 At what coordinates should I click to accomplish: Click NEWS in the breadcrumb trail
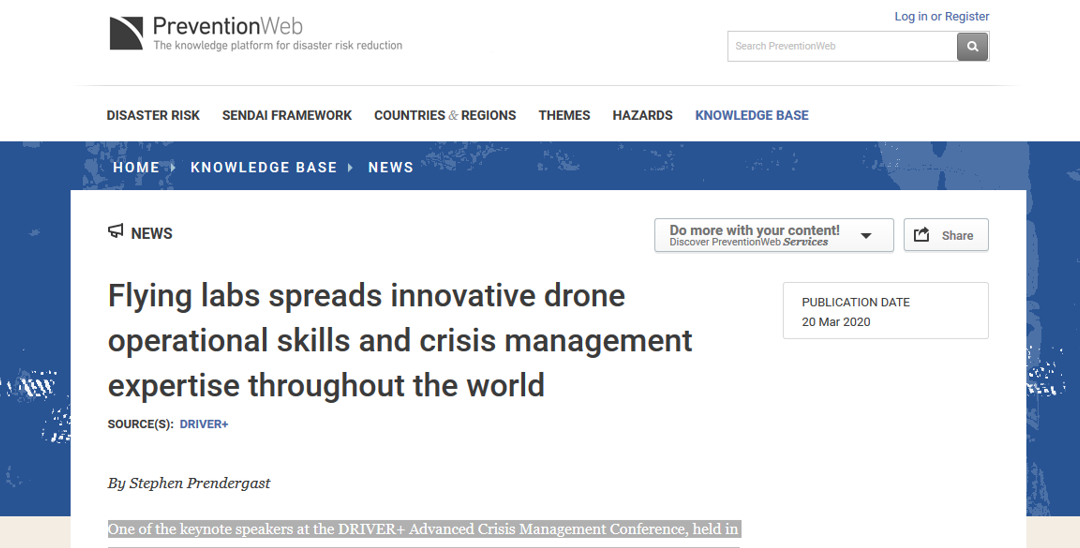click(390, 167)
